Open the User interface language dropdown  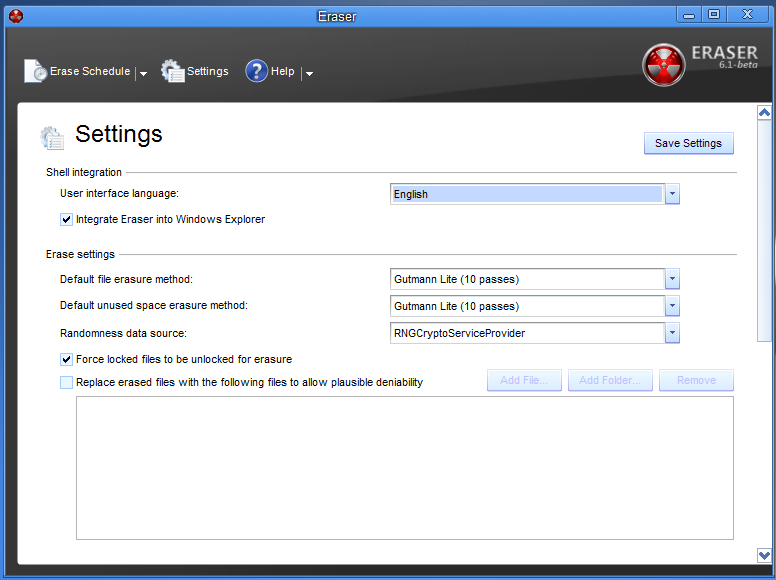click(x=672, y=194)
